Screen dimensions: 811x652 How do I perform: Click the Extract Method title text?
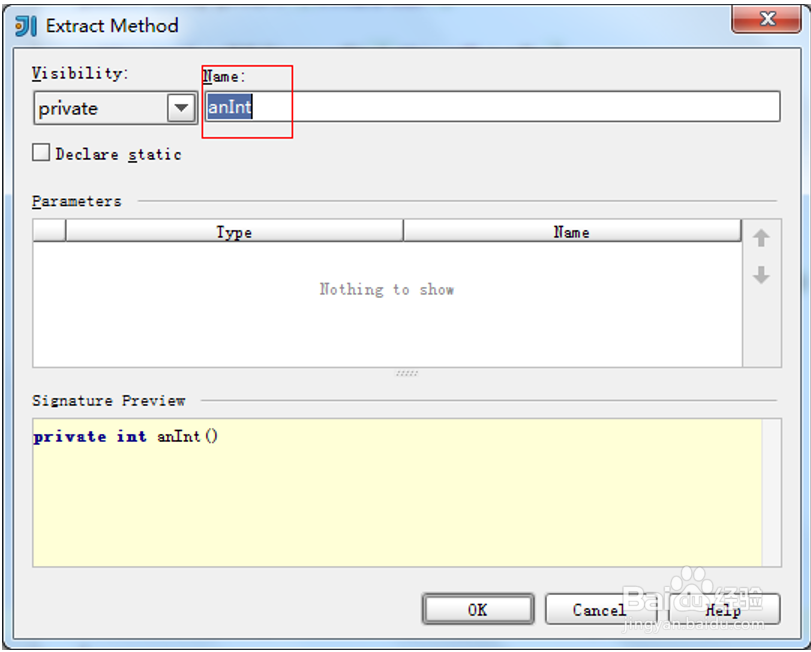(112, 26)
